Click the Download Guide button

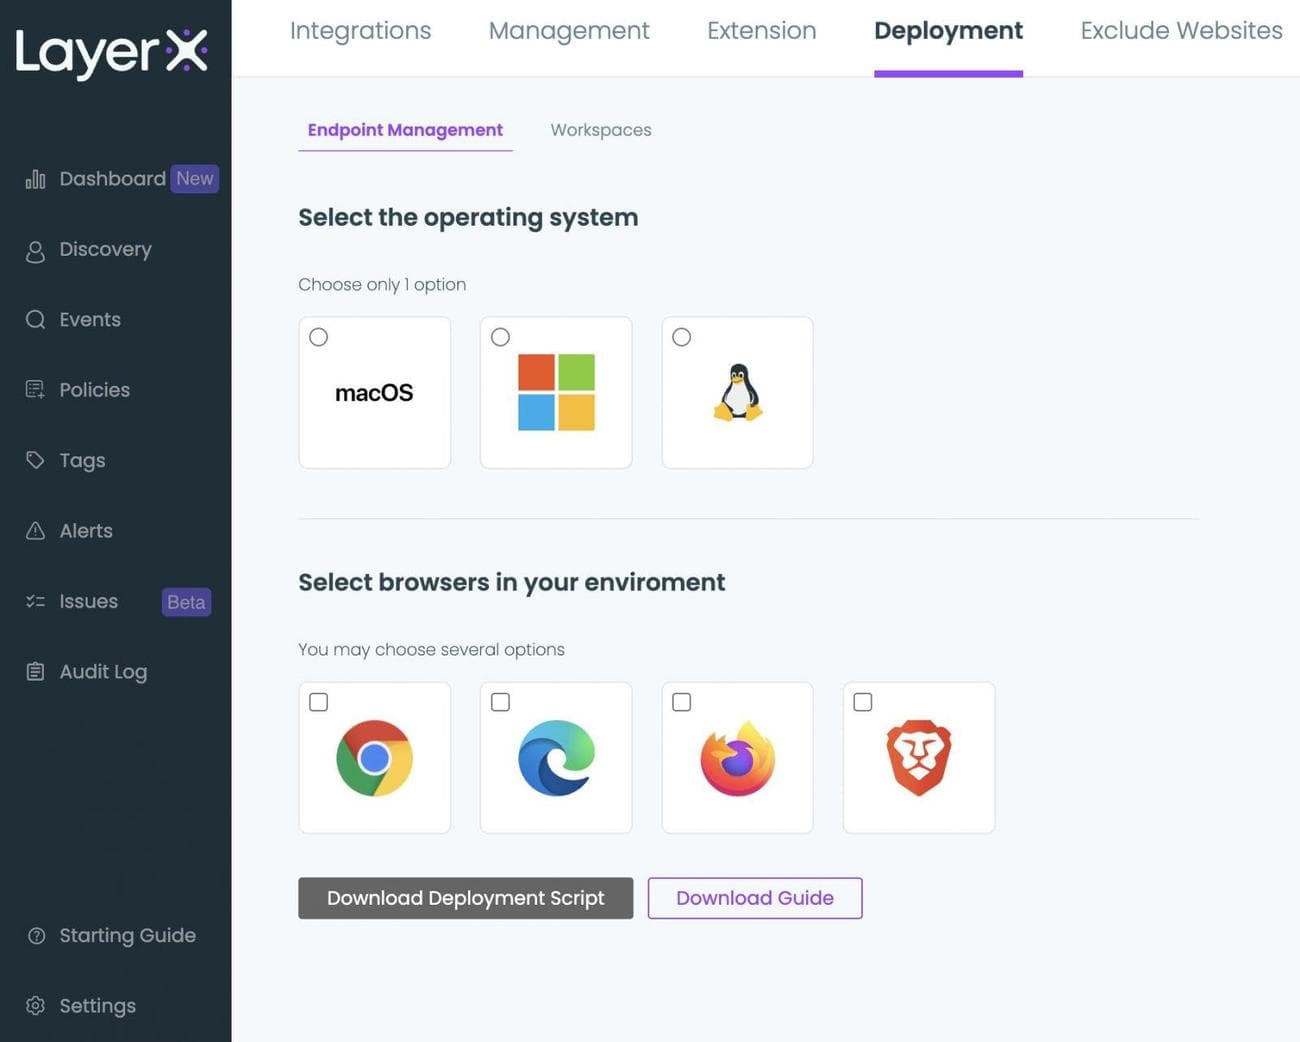coord(755,898)
